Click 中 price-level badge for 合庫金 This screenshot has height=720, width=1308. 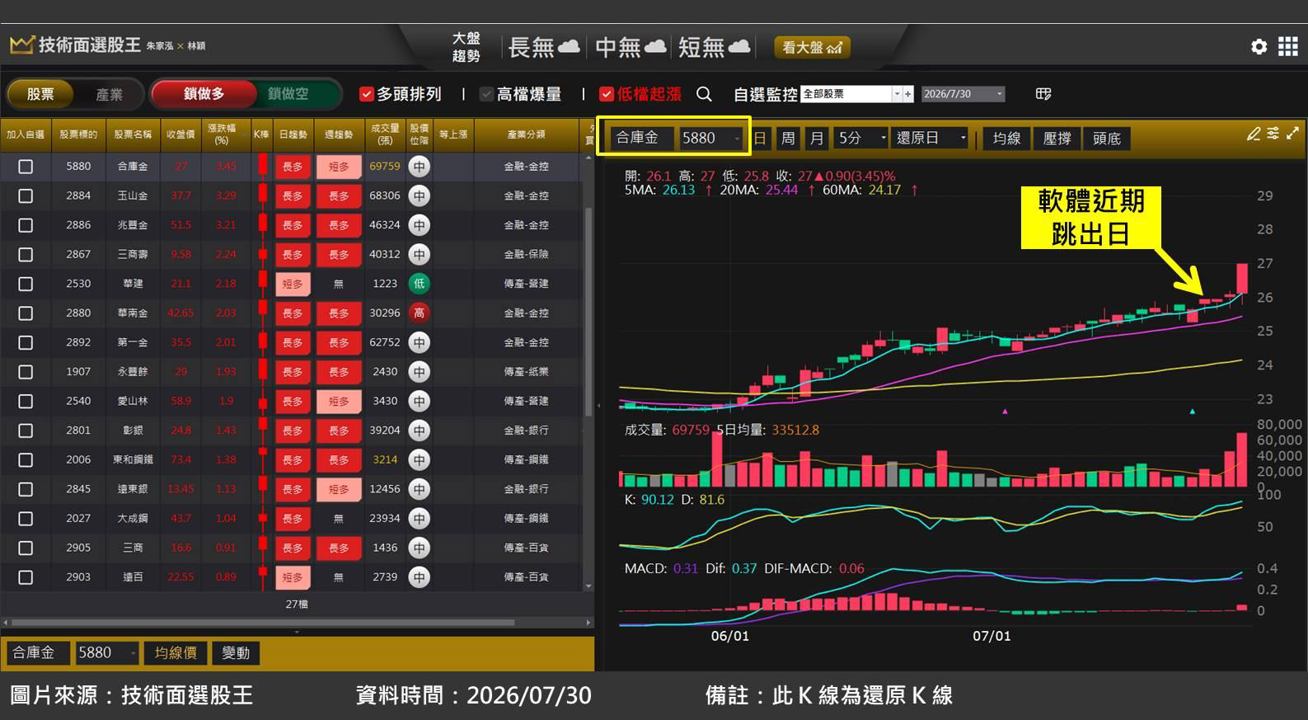[x=419, y=167]
